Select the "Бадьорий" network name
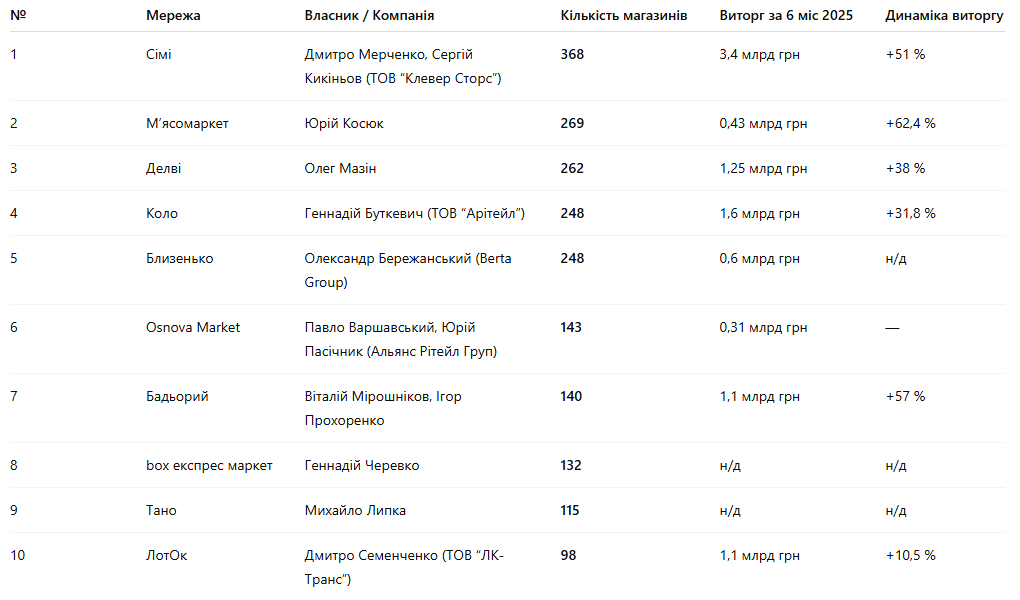This screenshot has height=600, width=1020. tap(177, 396)
